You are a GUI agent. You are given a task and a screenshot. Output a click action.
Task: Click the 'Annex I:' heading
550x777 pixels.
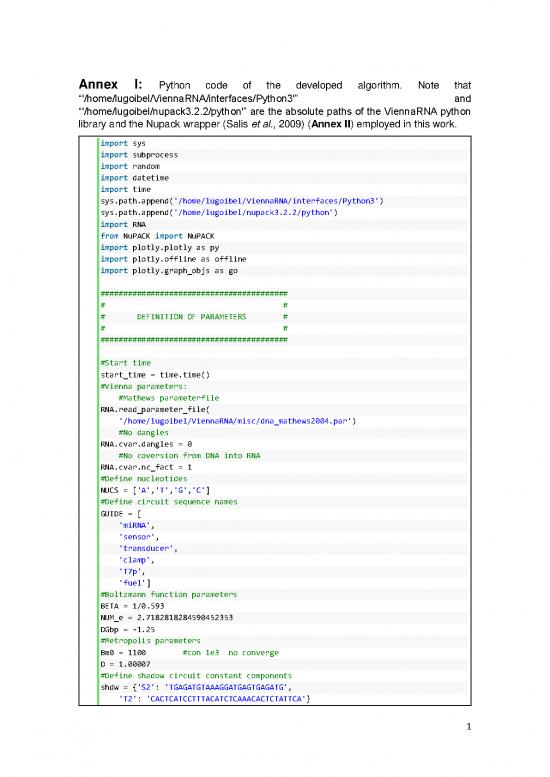click(110, 84)
